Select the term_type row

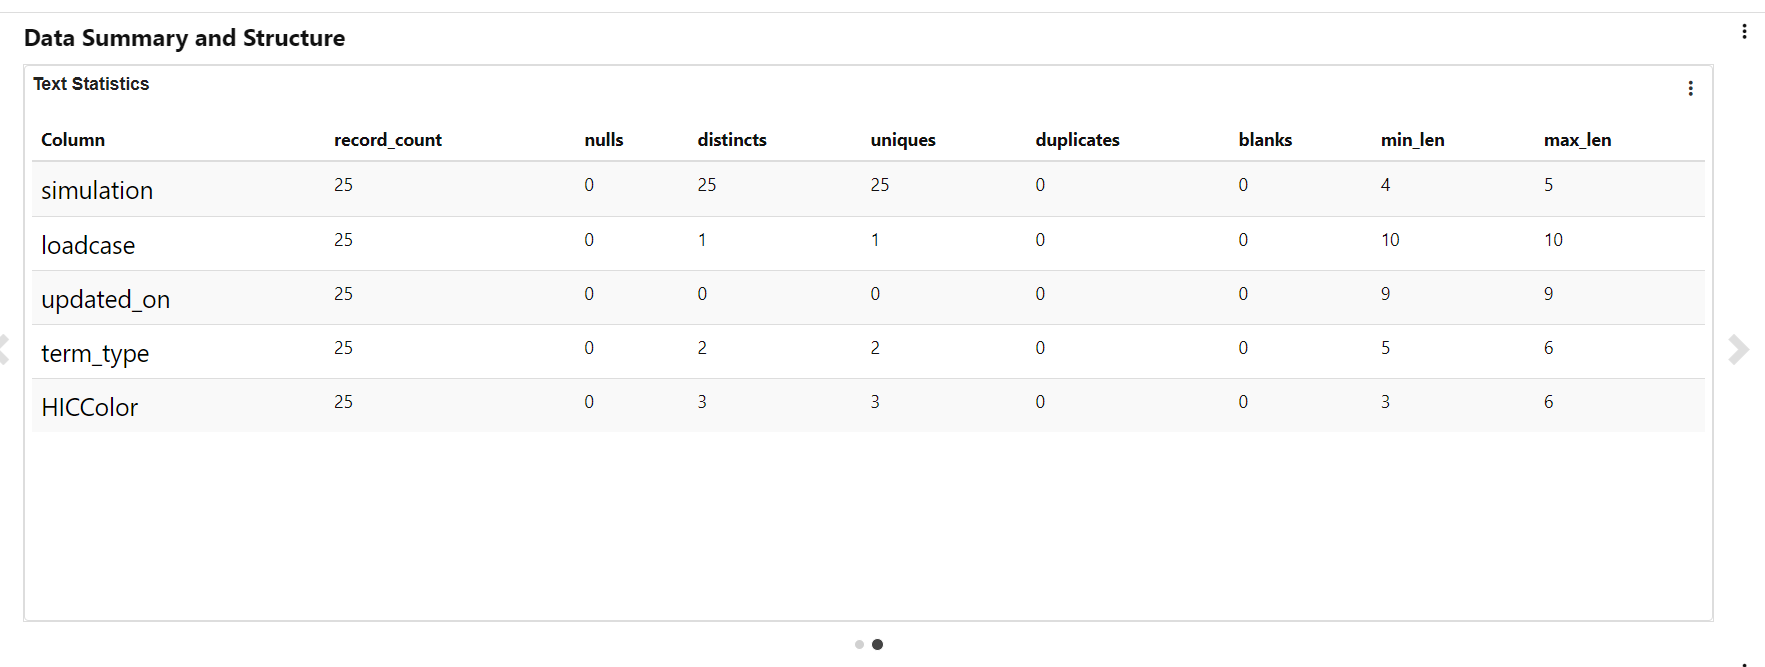point(868,351)
